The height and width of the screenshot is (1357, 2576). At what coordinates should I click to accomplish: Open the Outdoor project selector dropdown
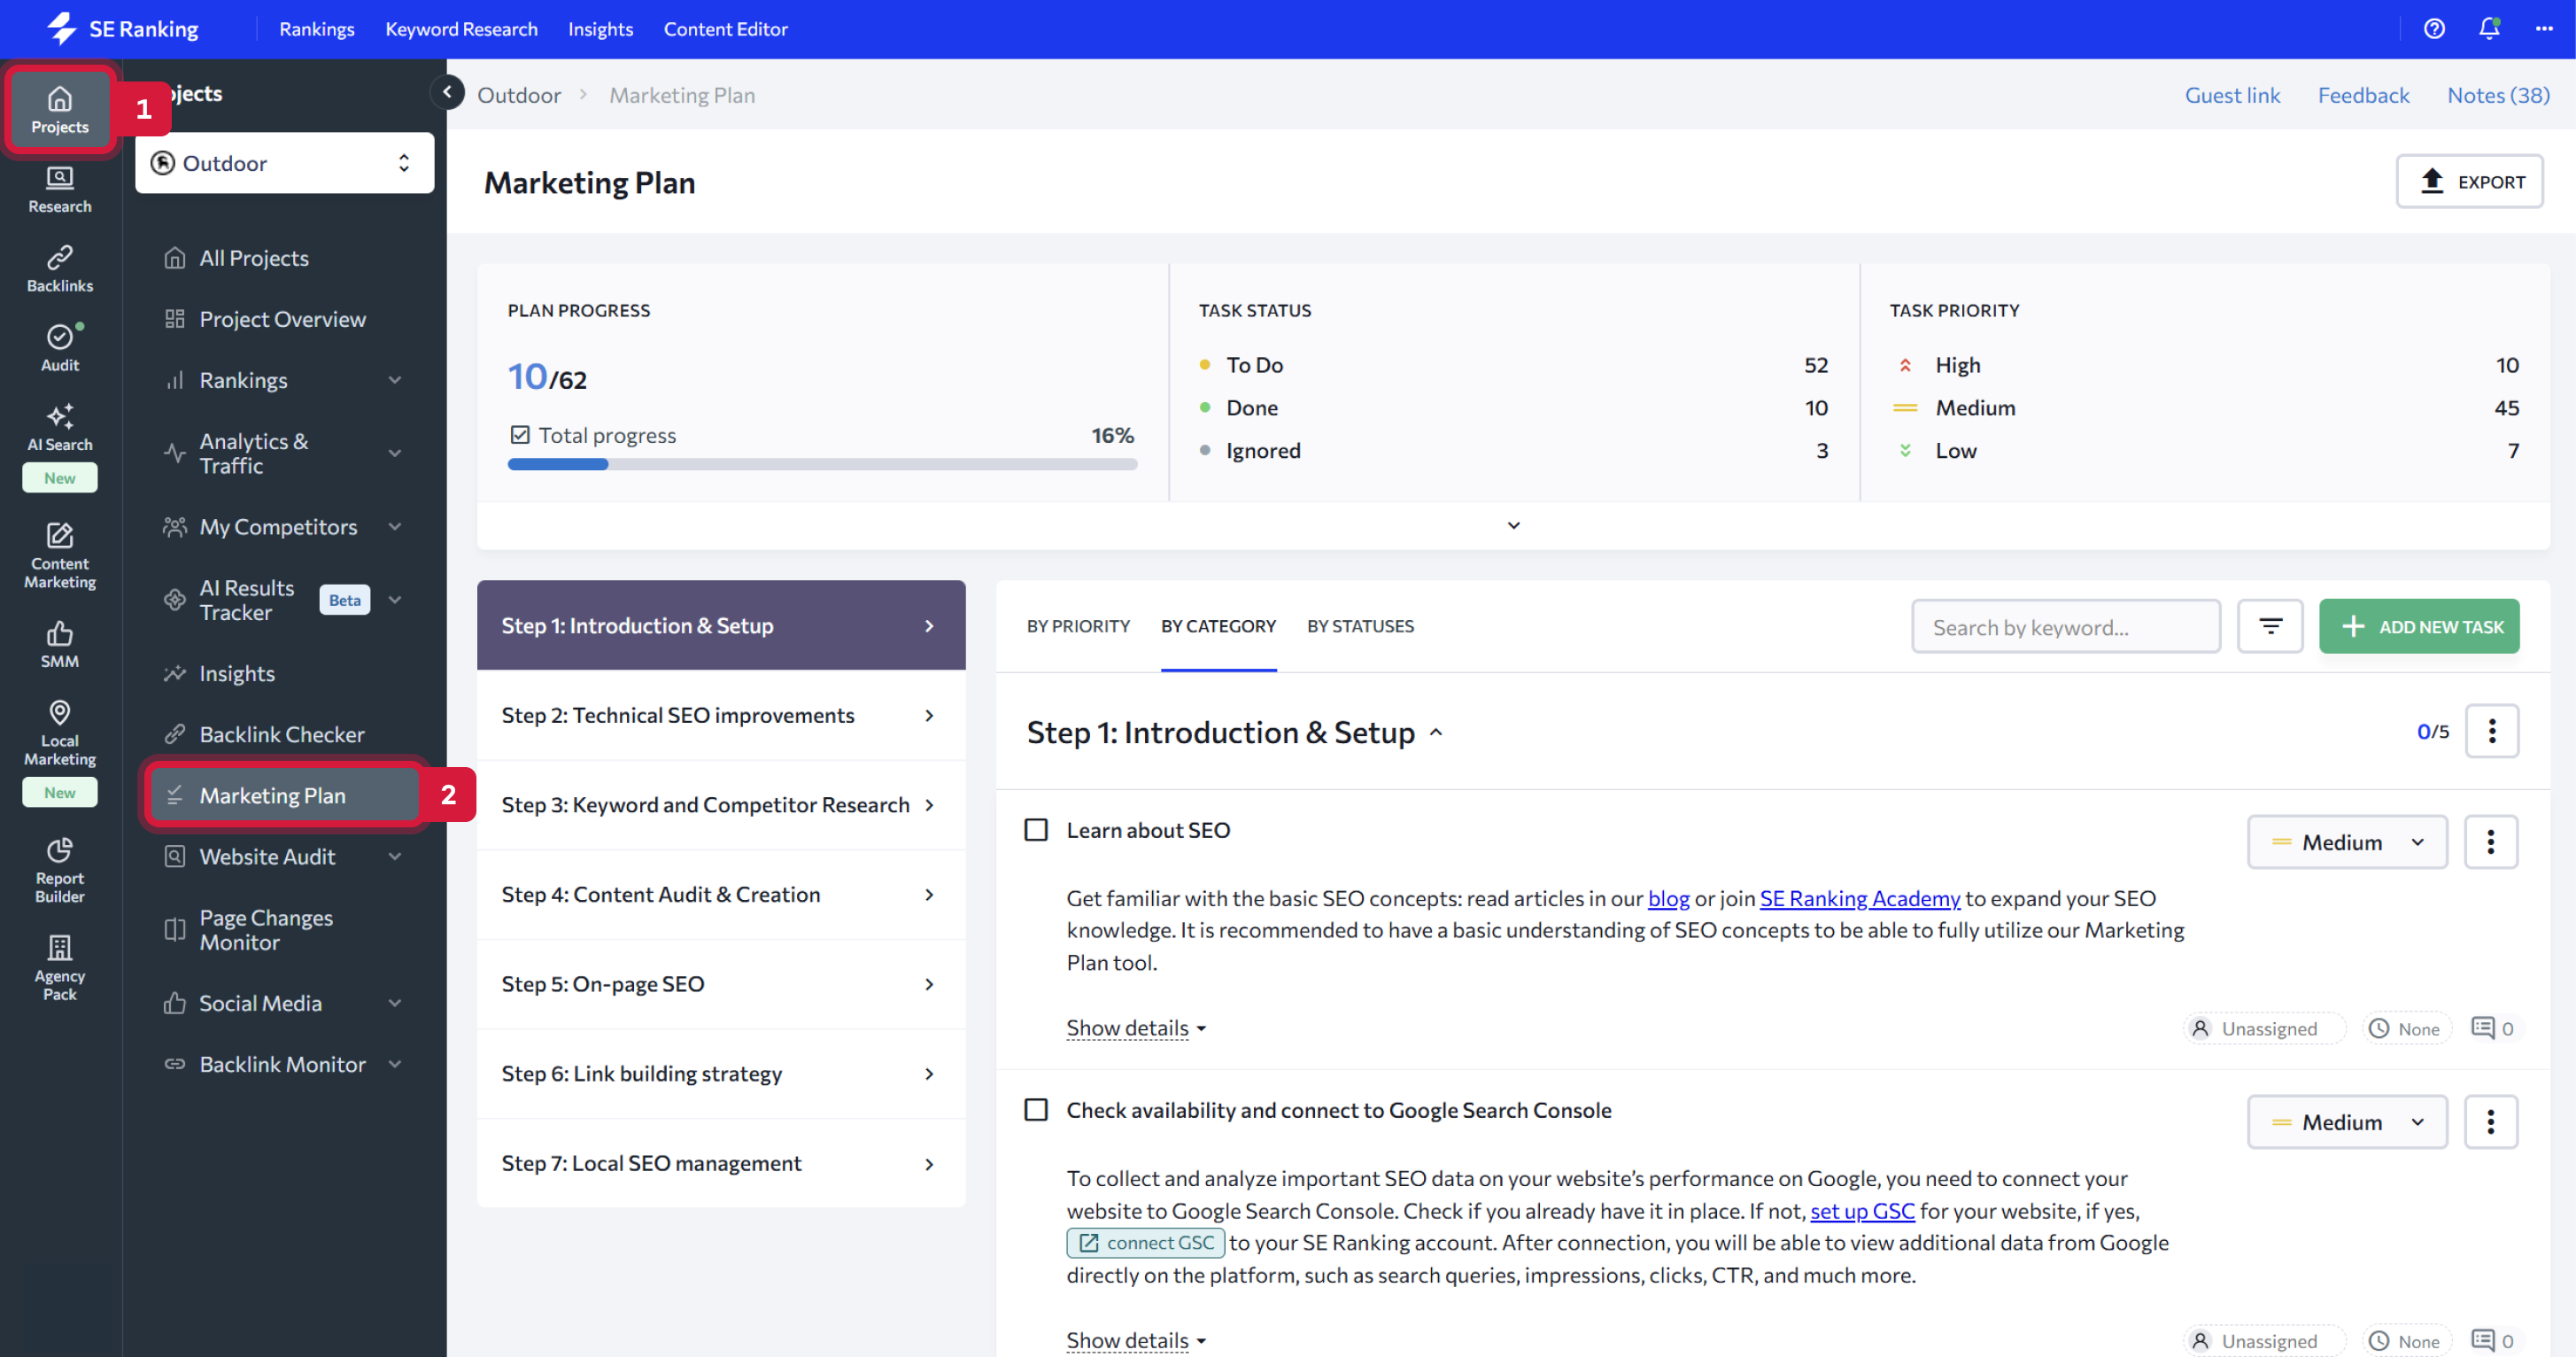[285, 163]
